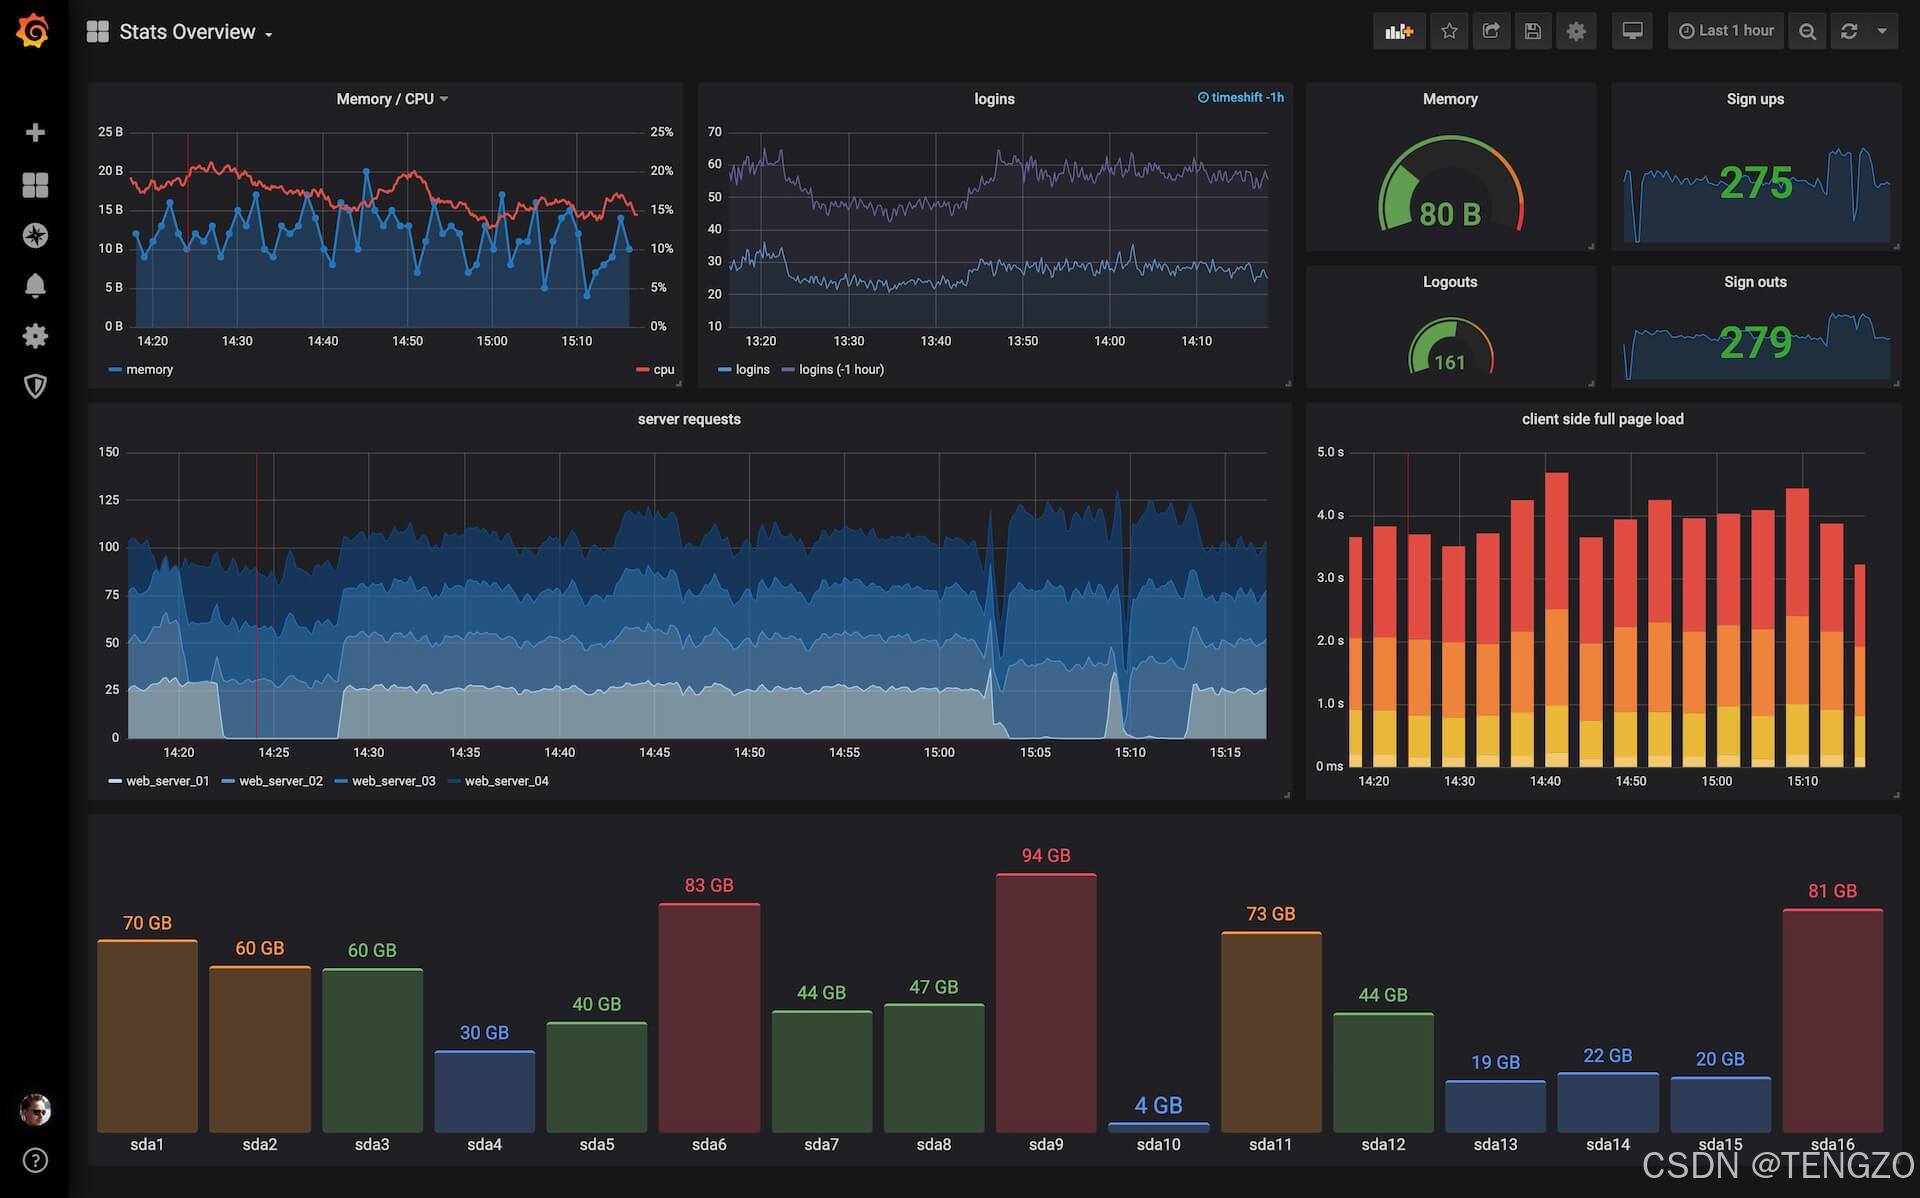The width and height of the screenshot is (1920, 1198).
Task: Save dashboard using the floppy disk icon
Action: [1533, 31]
